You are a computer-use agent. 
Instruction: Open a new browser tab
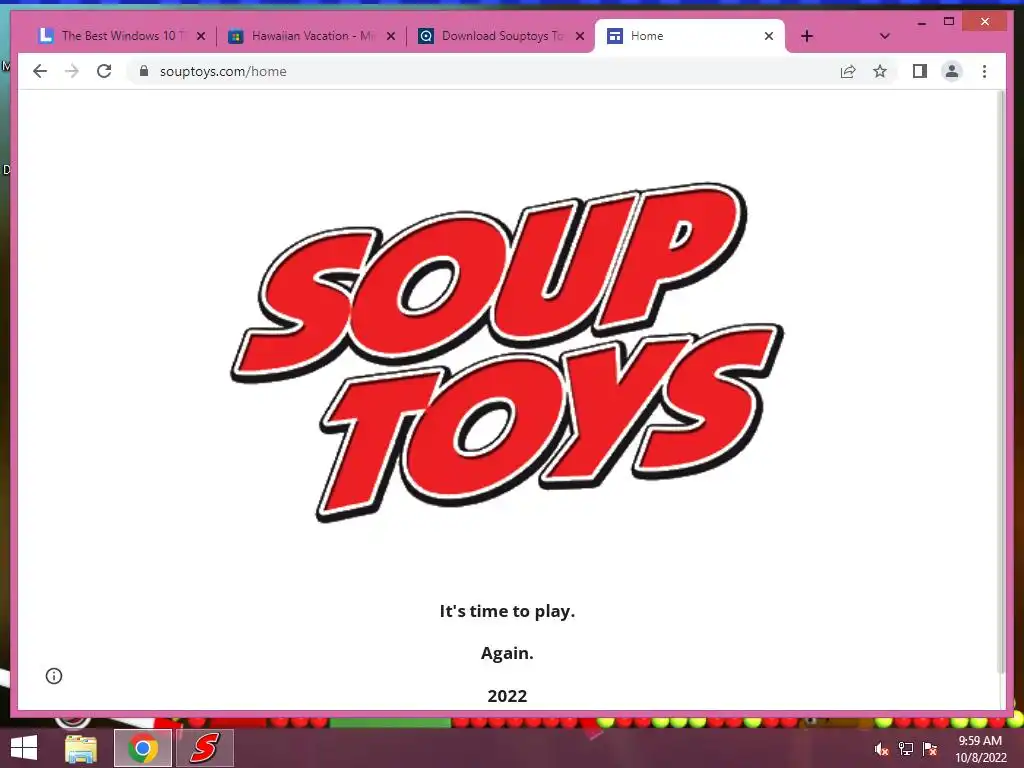[x=807, y=36]
